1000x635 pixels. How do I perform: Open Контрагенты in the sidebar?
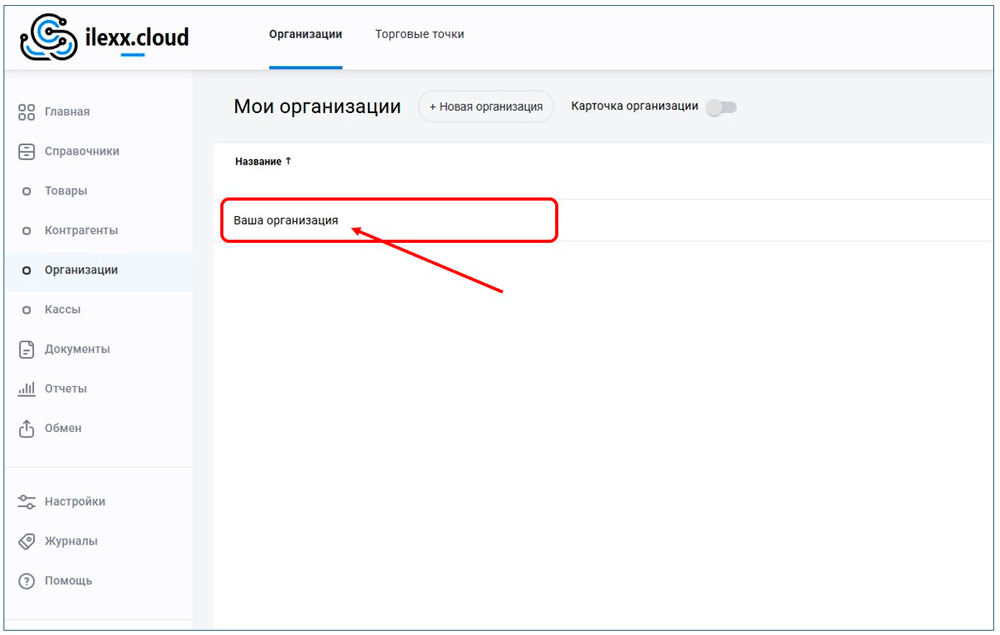tap(81, 231)
